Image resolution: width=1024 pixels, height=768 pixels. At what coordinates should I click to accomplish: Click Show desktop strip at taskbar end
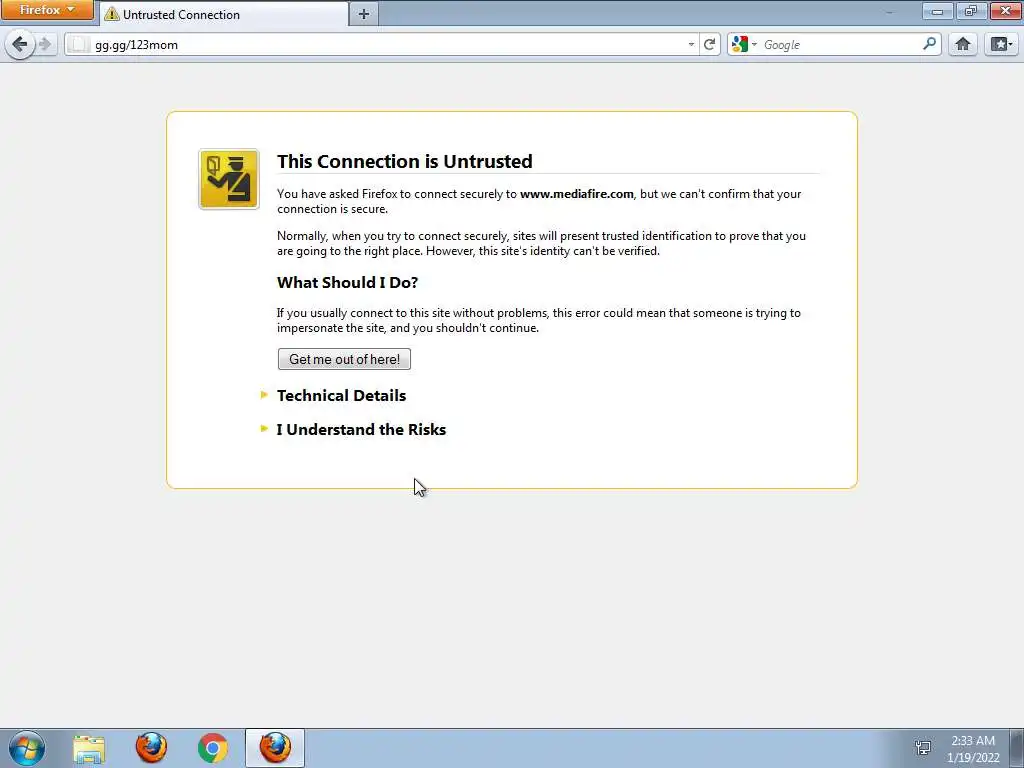click(x=1017, y=748)
